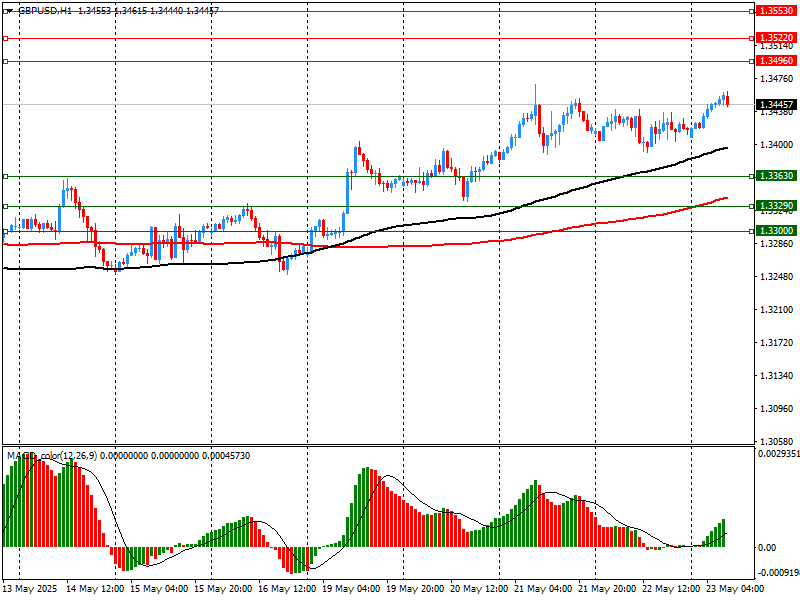The height and width of the screenshot is (600, 800).
Task: Select the green 1.33290 support price label
Action: click(776, 206)
